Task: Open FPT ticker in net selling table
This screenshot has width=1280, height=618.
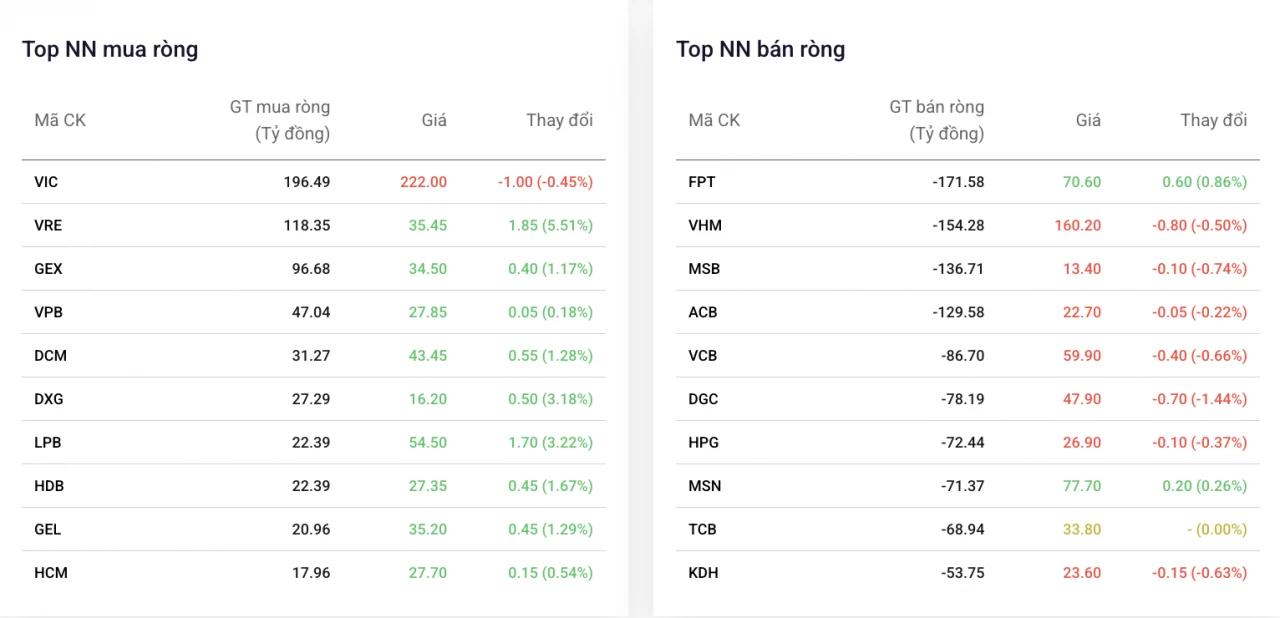Action: (702, 182)
